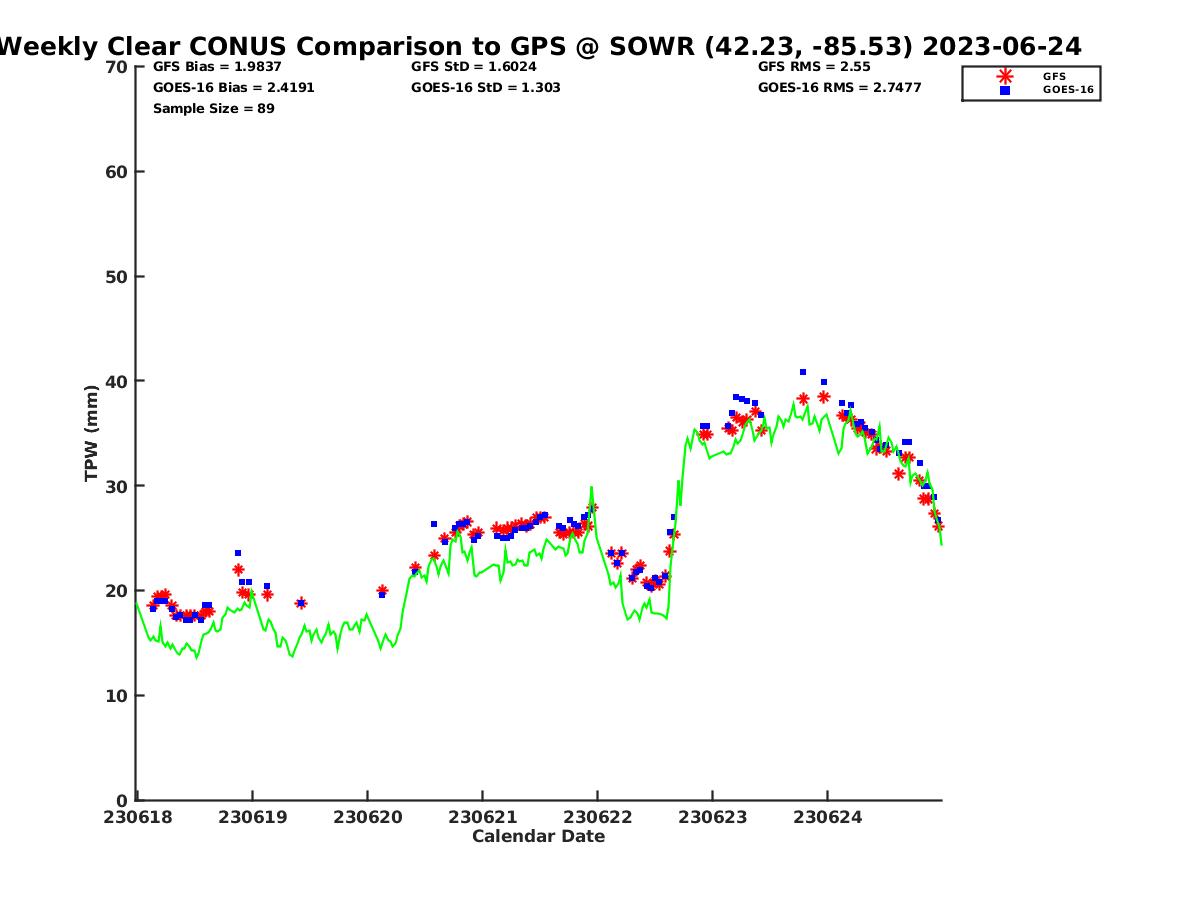Click the 230621 date tick label
This screenshot has width=1200, height=900.
click(x=482, y=817)
